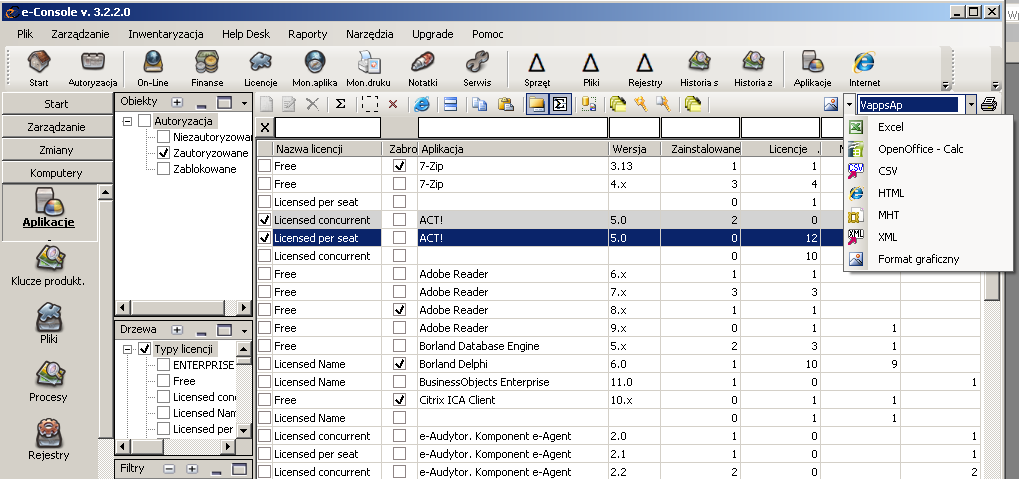The width and height of the screenshot is (1019, 479).
Task: Click the Zmiany sidebar button
Action: coord(57,150)
